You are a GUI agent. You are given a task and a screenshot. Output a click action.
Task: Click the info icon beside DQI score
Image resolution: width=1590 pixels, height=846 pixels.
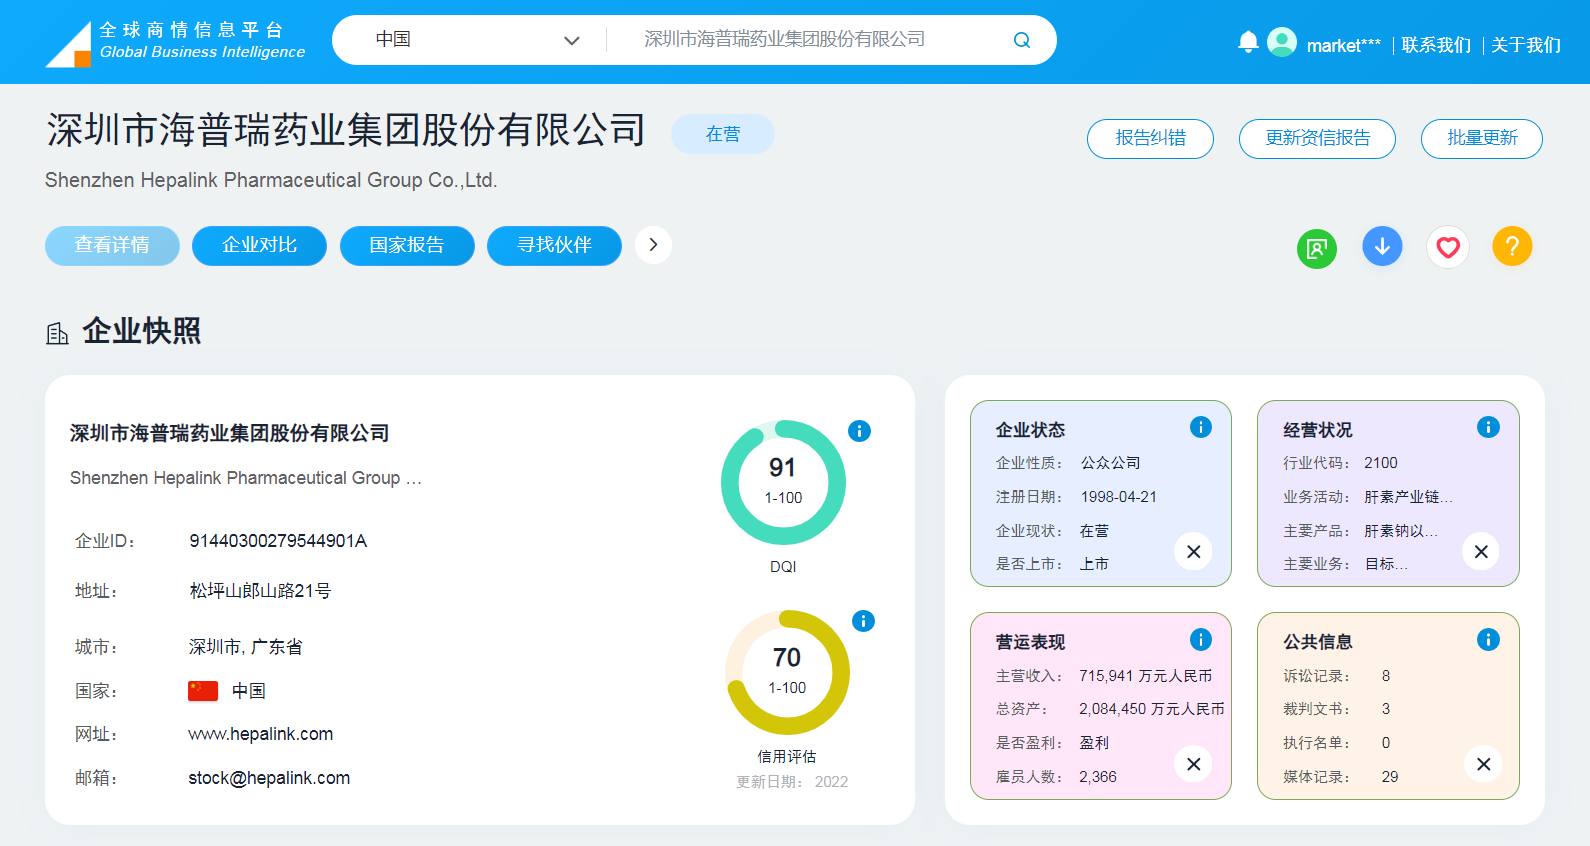click(x=859, y=431)
